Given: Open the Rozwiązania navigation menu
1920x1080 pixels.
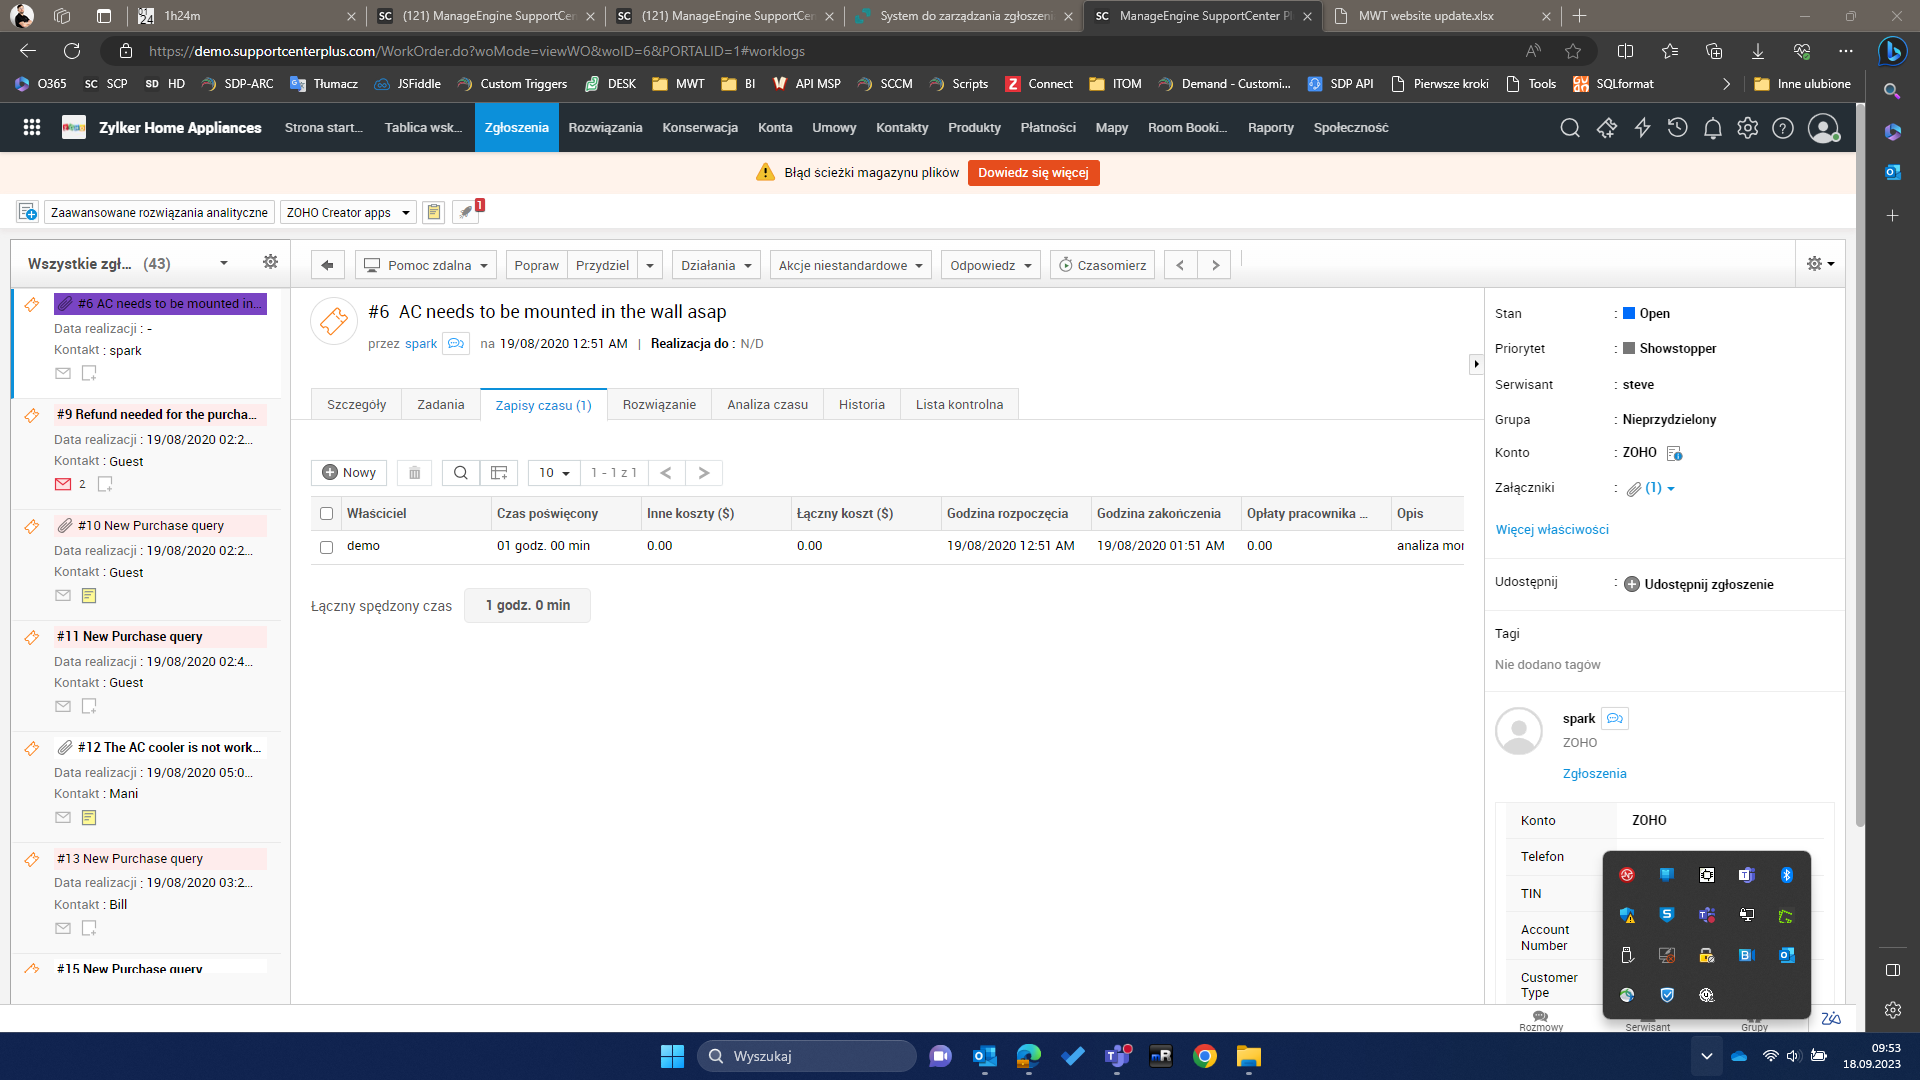Looking at the screenshot, I should coord(605,128).
